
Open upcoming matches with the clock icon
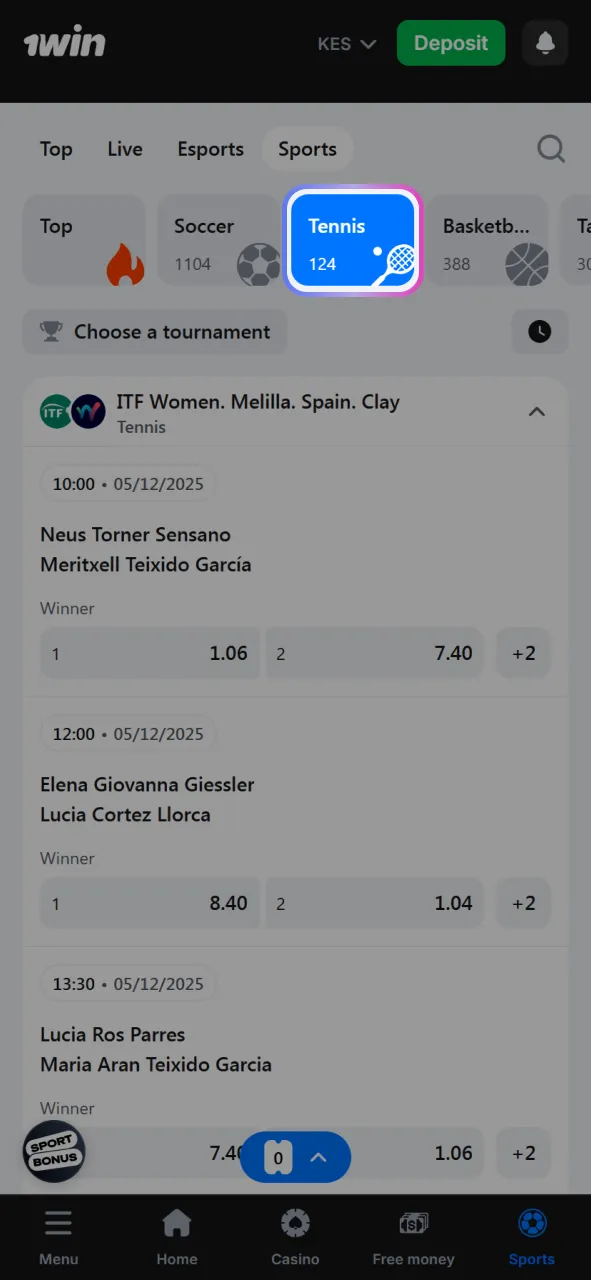[x=539, y=331]
